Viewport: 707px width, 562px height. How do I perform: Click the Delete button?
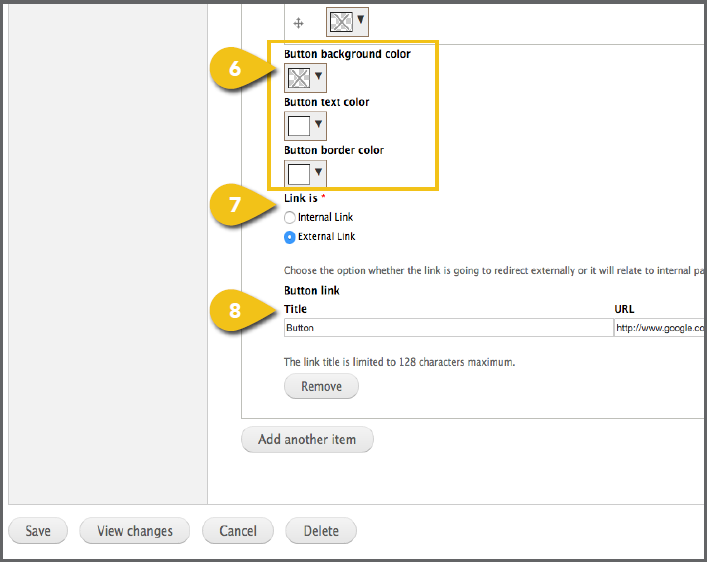[x=321, y=531]
